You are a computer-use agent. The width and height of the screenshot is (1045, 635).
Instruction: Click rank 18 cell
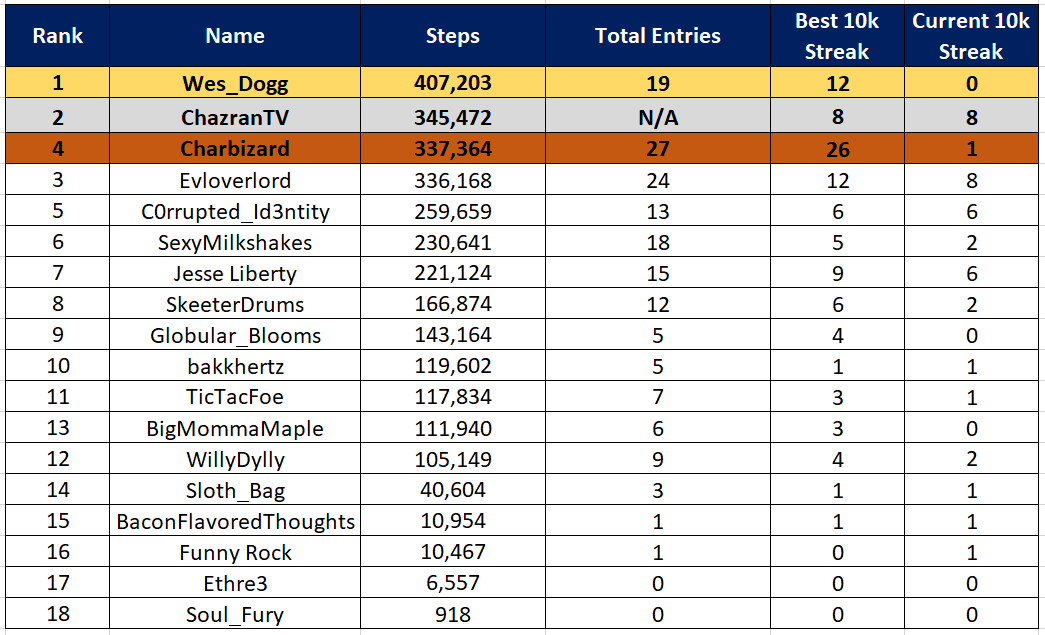tap(57, 614)
